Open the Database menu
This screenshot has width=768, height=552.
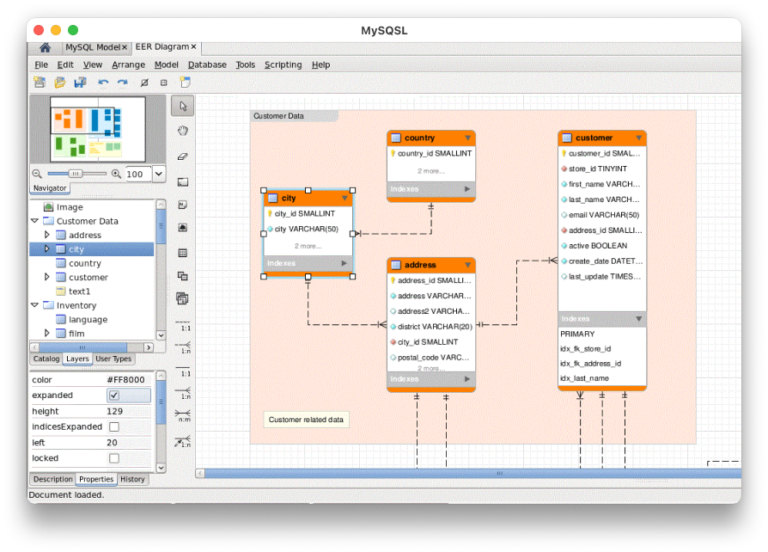tap(207, 65)
